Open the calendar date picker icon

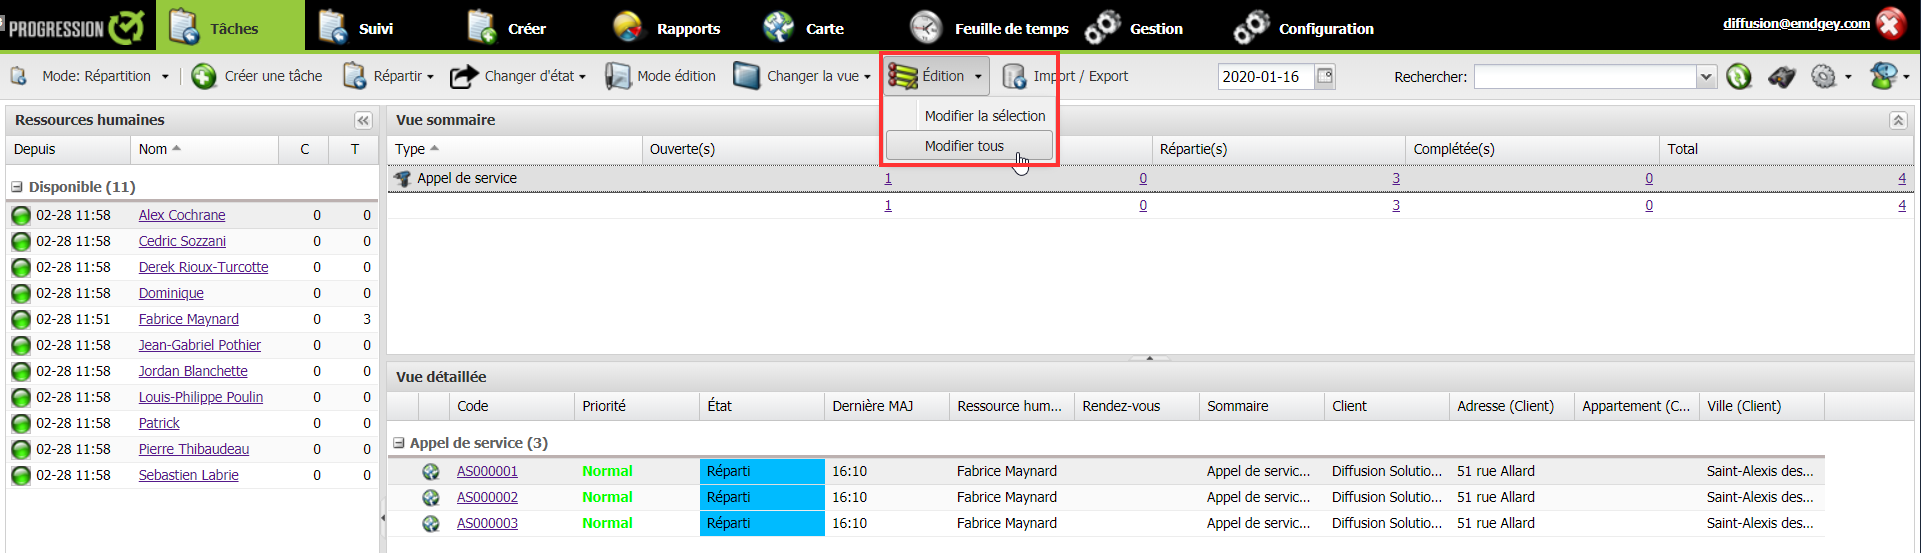(1325, 76)
